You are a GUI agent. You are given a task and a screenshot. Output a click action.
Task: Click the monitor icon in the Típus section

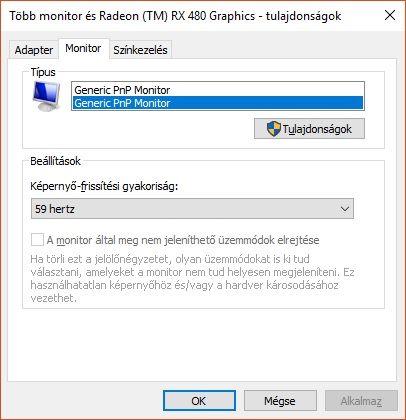46,96
